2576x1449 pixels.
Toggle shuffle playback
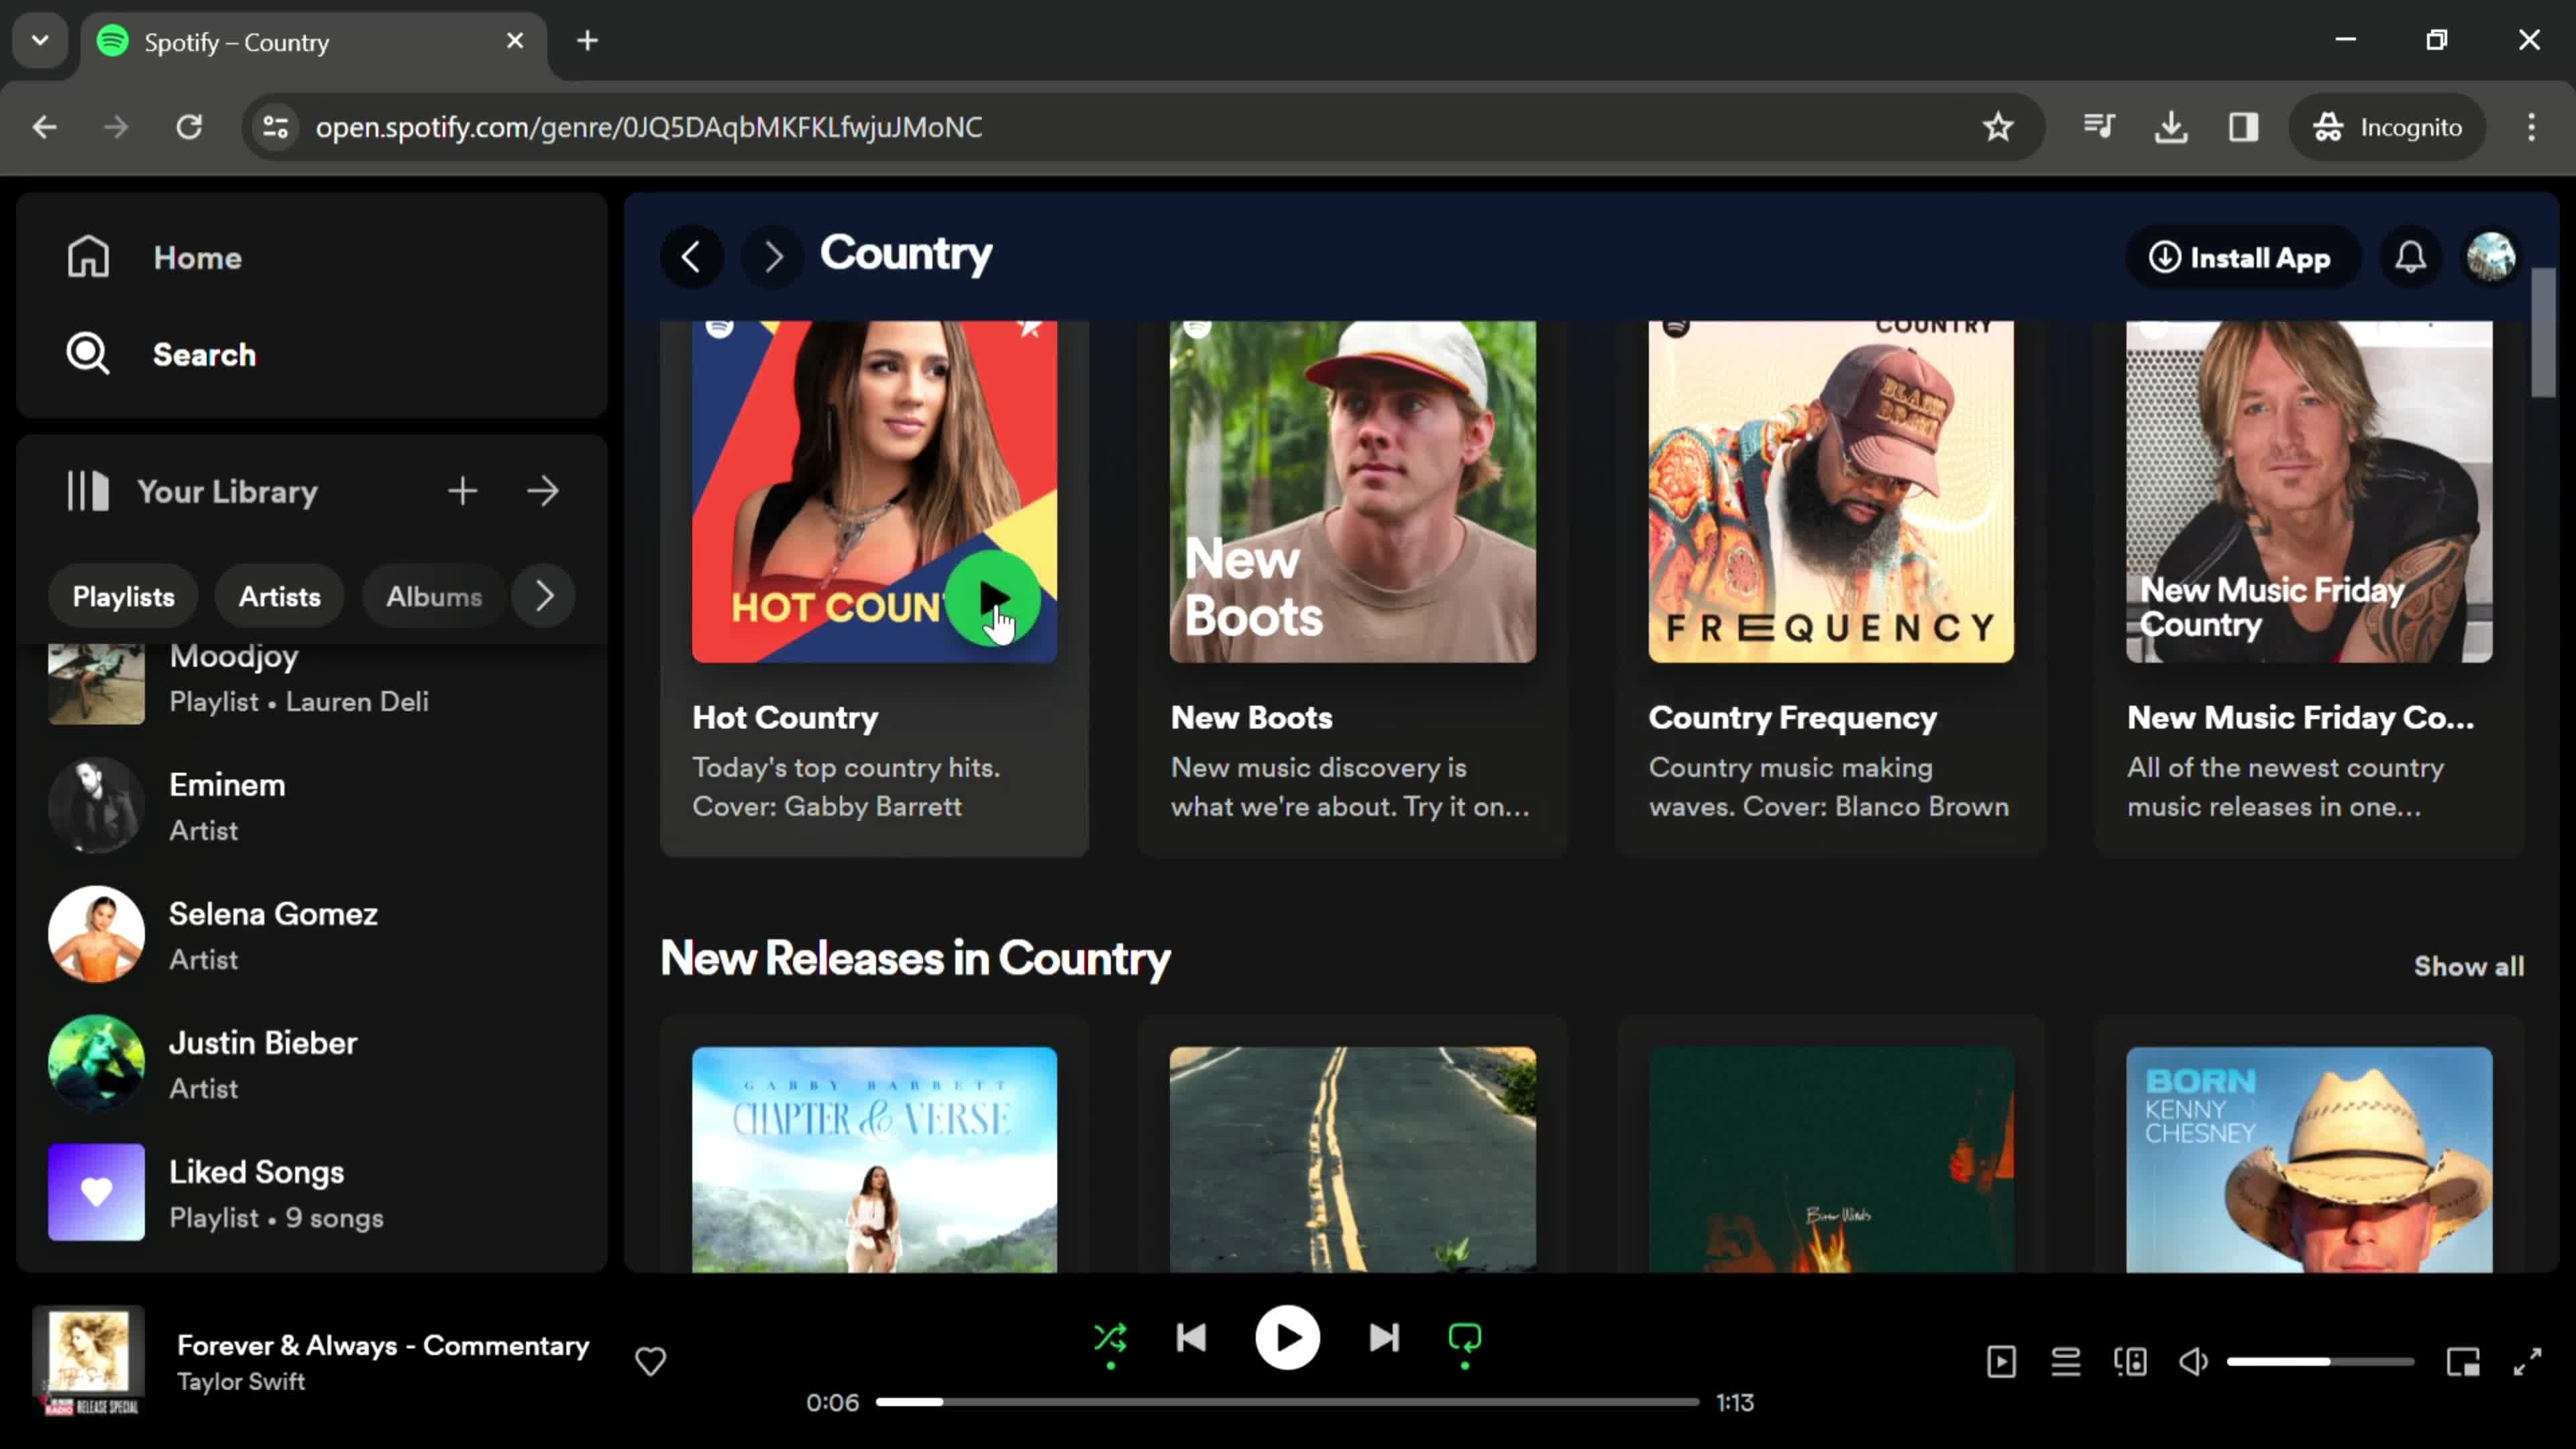point(1110,1338)
